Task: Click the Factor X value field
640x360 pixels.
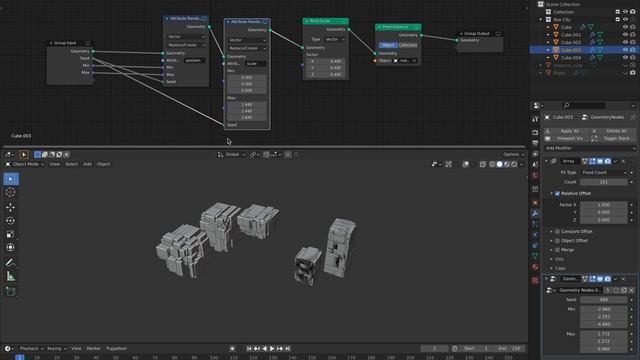Action: click(604, 205)
